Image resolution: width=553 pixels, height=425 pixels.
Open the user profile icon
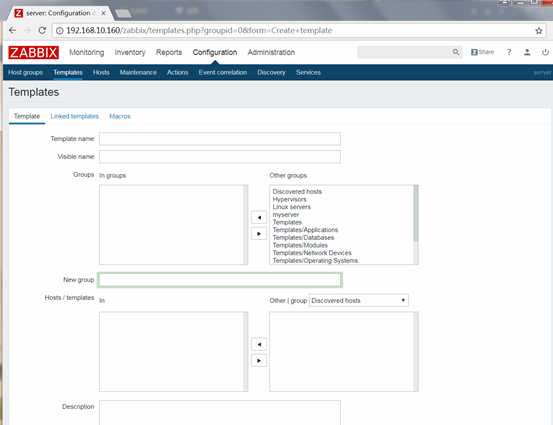(527, 52)
